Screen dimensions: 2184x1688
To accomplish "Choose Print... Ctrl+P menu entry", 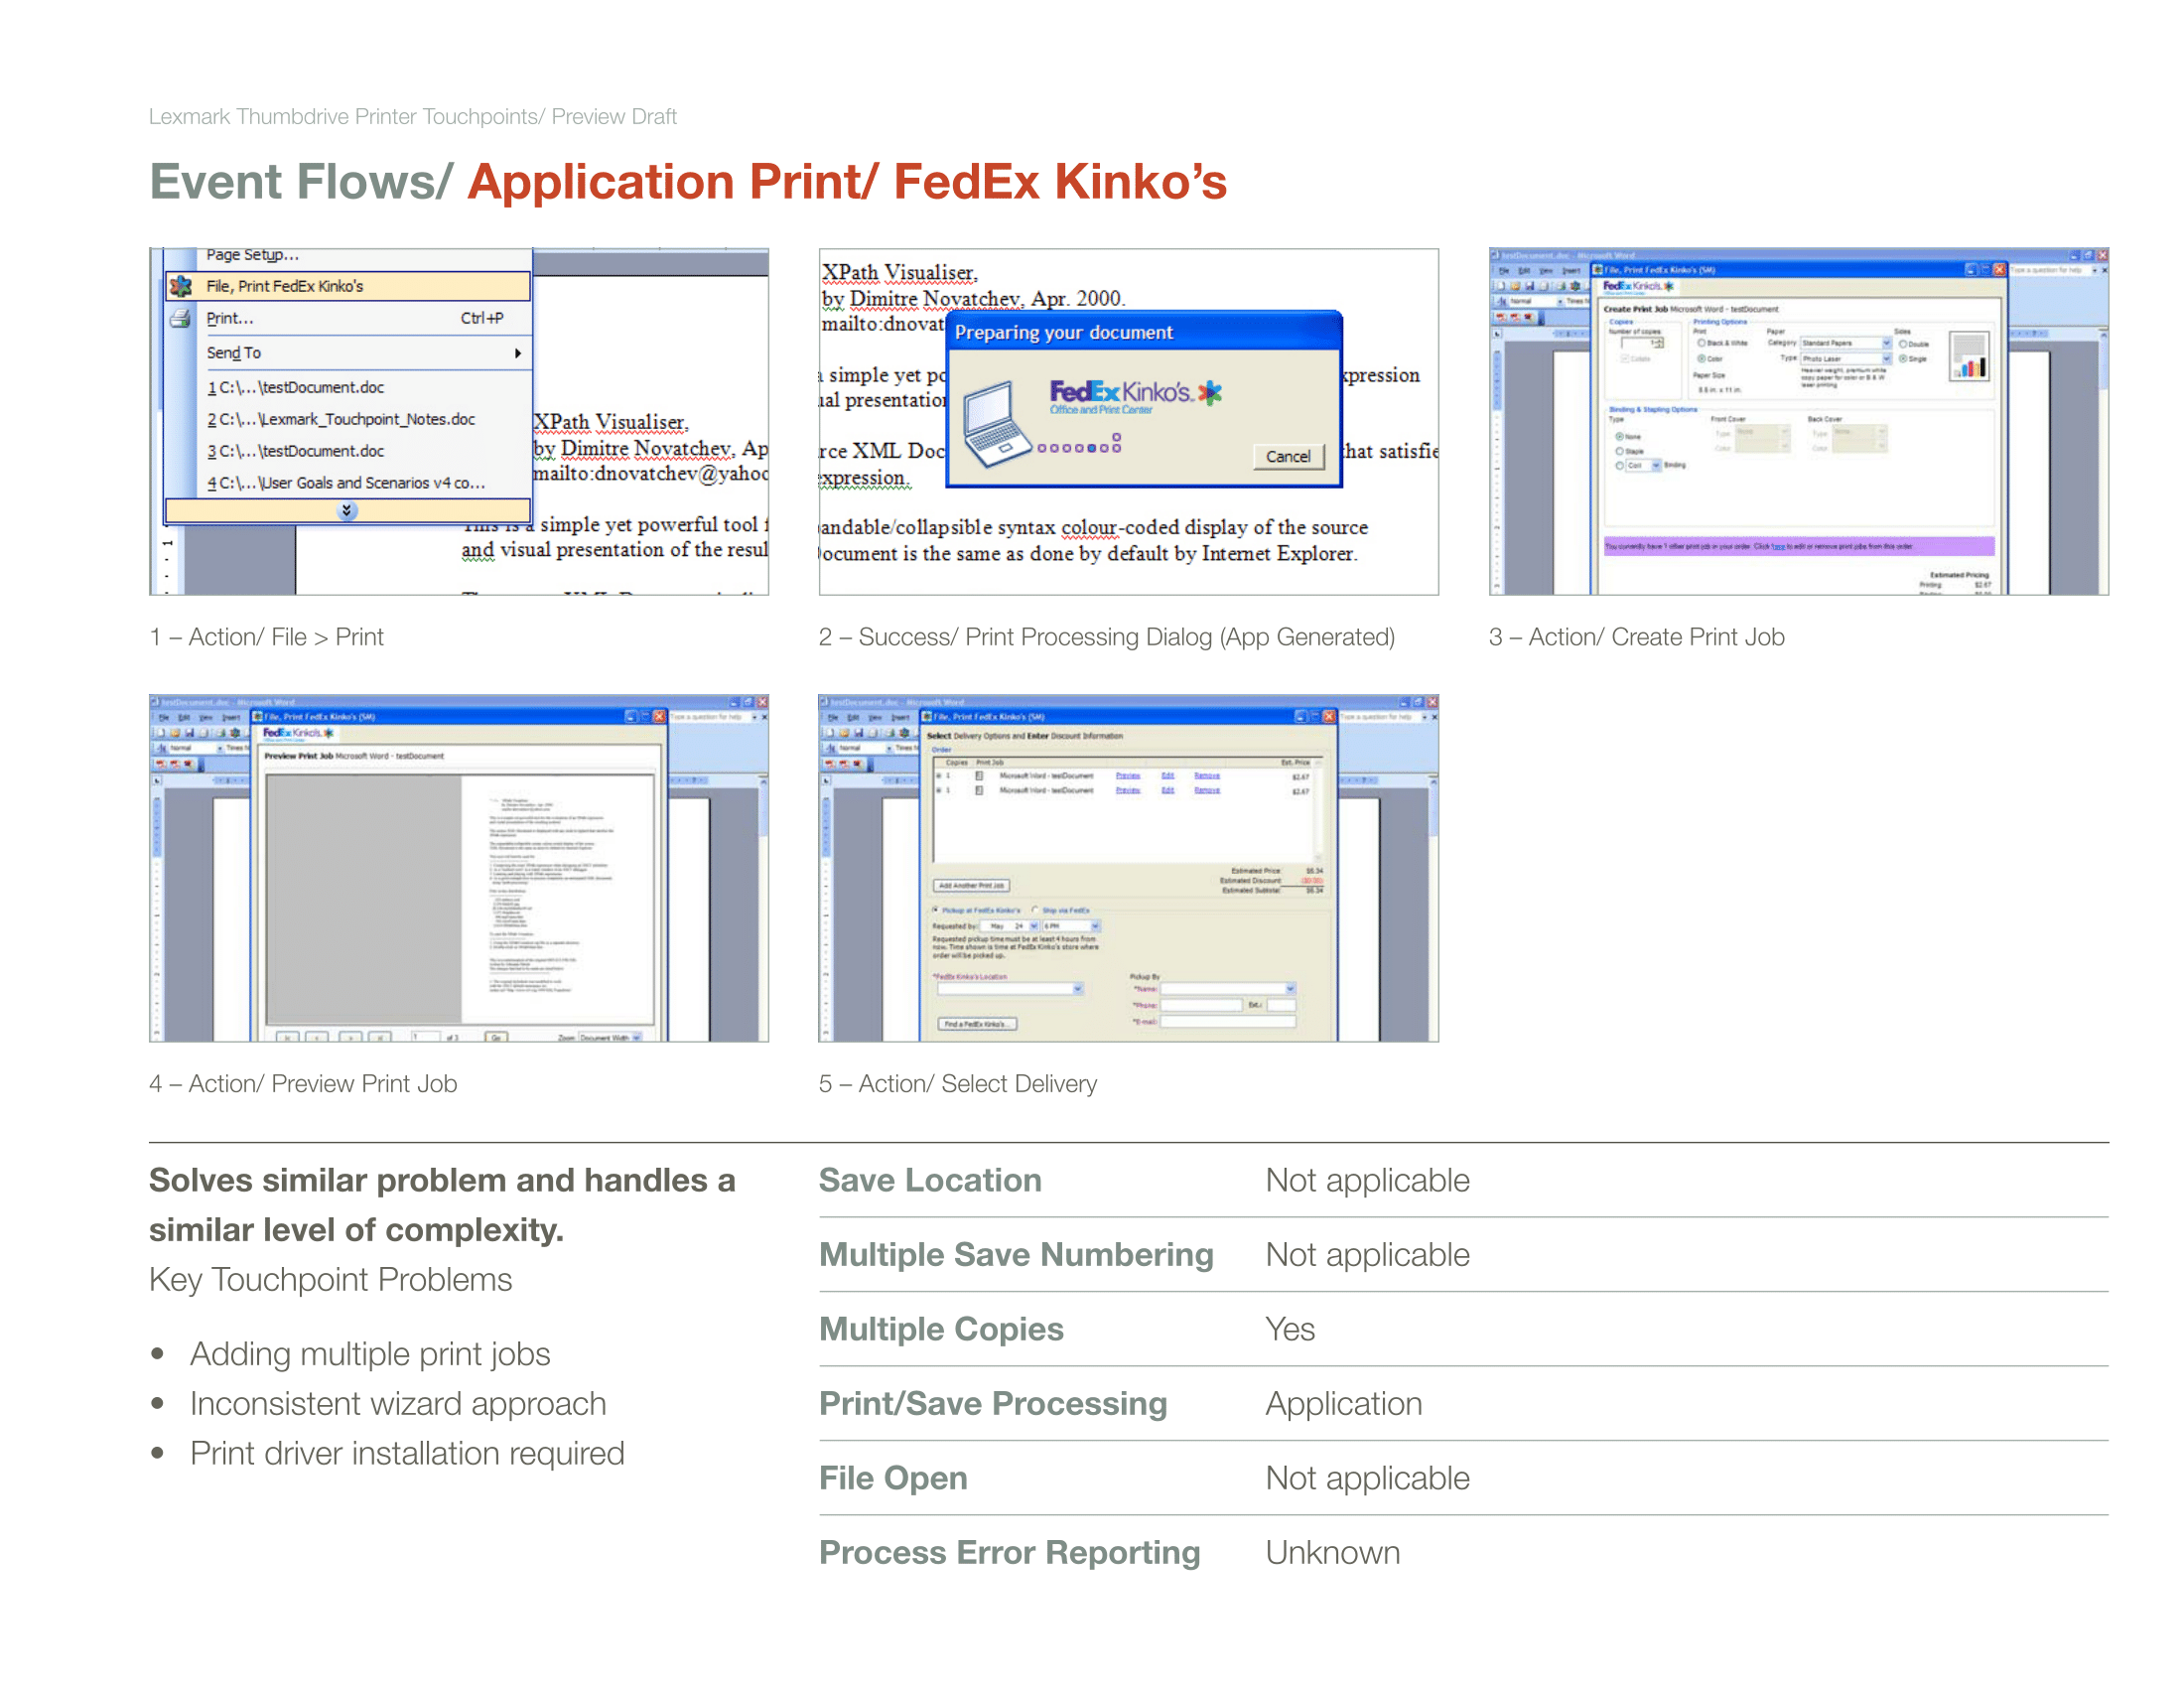I will (348, 319).
